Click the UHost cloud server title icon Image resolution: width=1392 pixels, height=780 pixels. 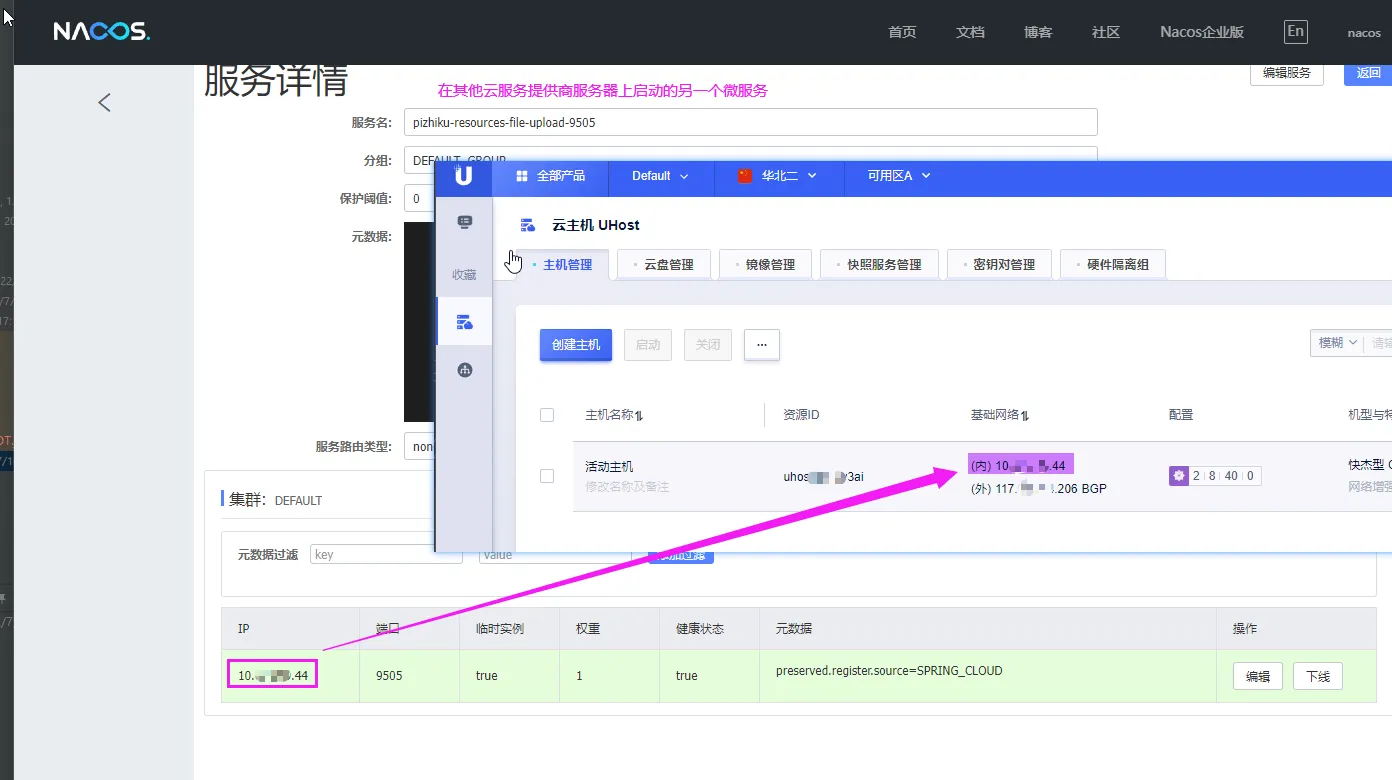pyautogui.click(x=527, y=225)
